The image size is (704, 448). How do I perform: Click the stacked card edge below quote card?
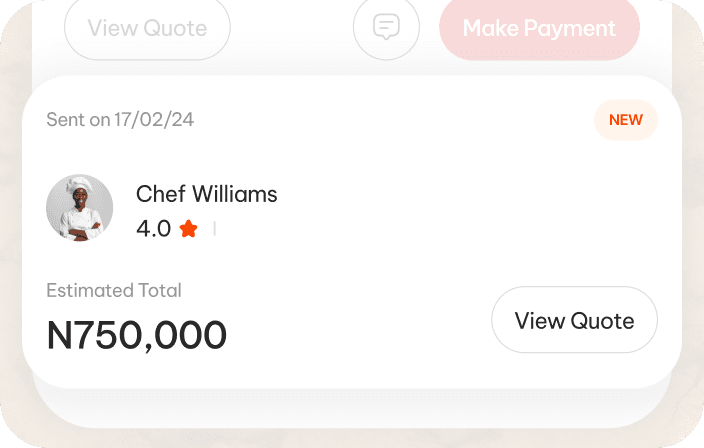352,404
